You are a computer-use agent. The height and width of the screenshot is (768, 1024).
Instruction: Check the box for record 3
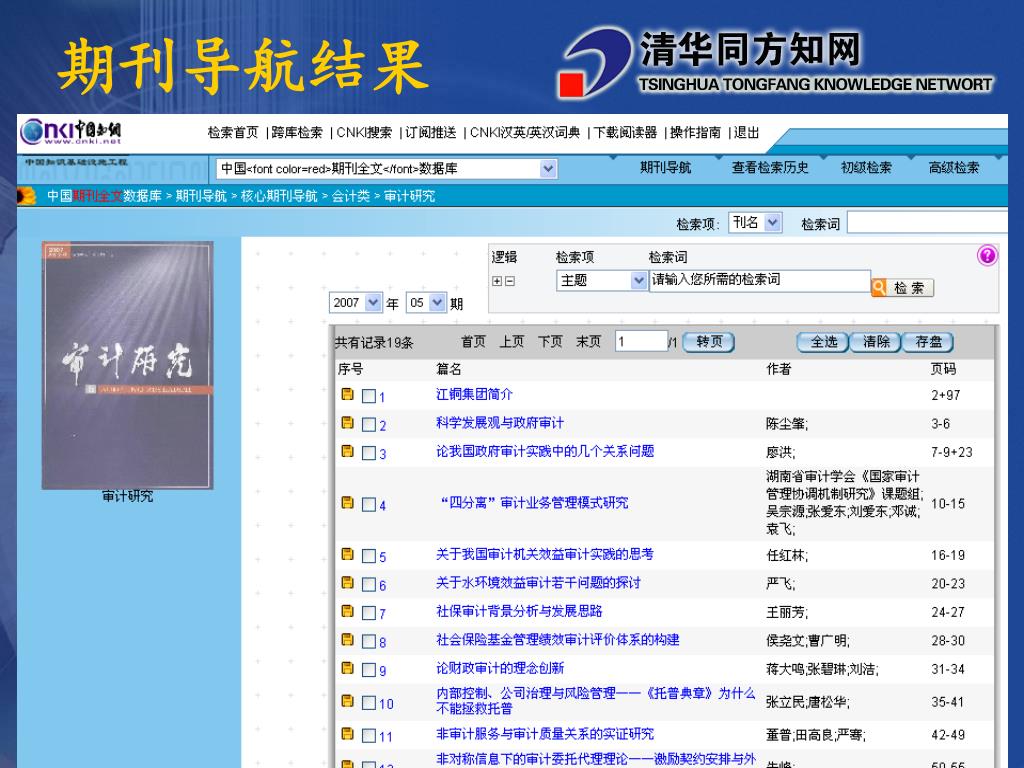click(369, 453)
